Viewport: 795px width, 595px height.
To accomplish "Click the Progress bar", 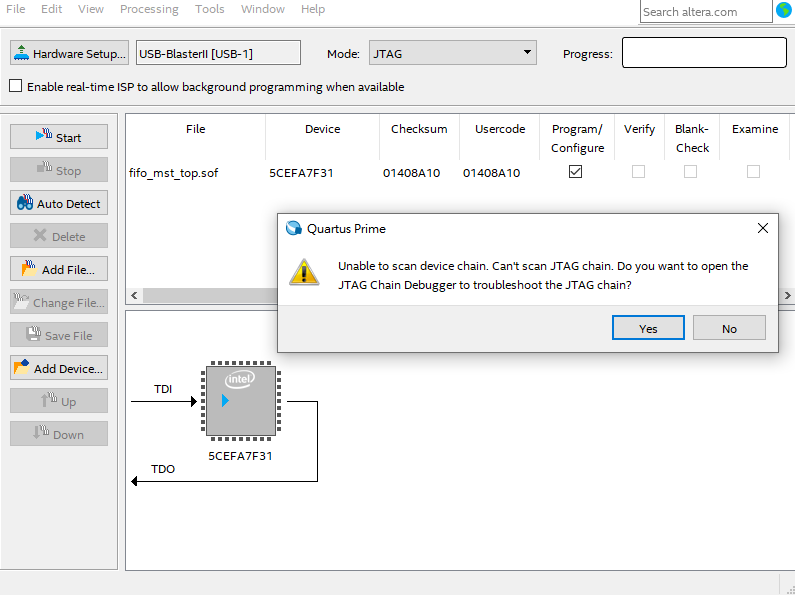I will pos(704,53).
